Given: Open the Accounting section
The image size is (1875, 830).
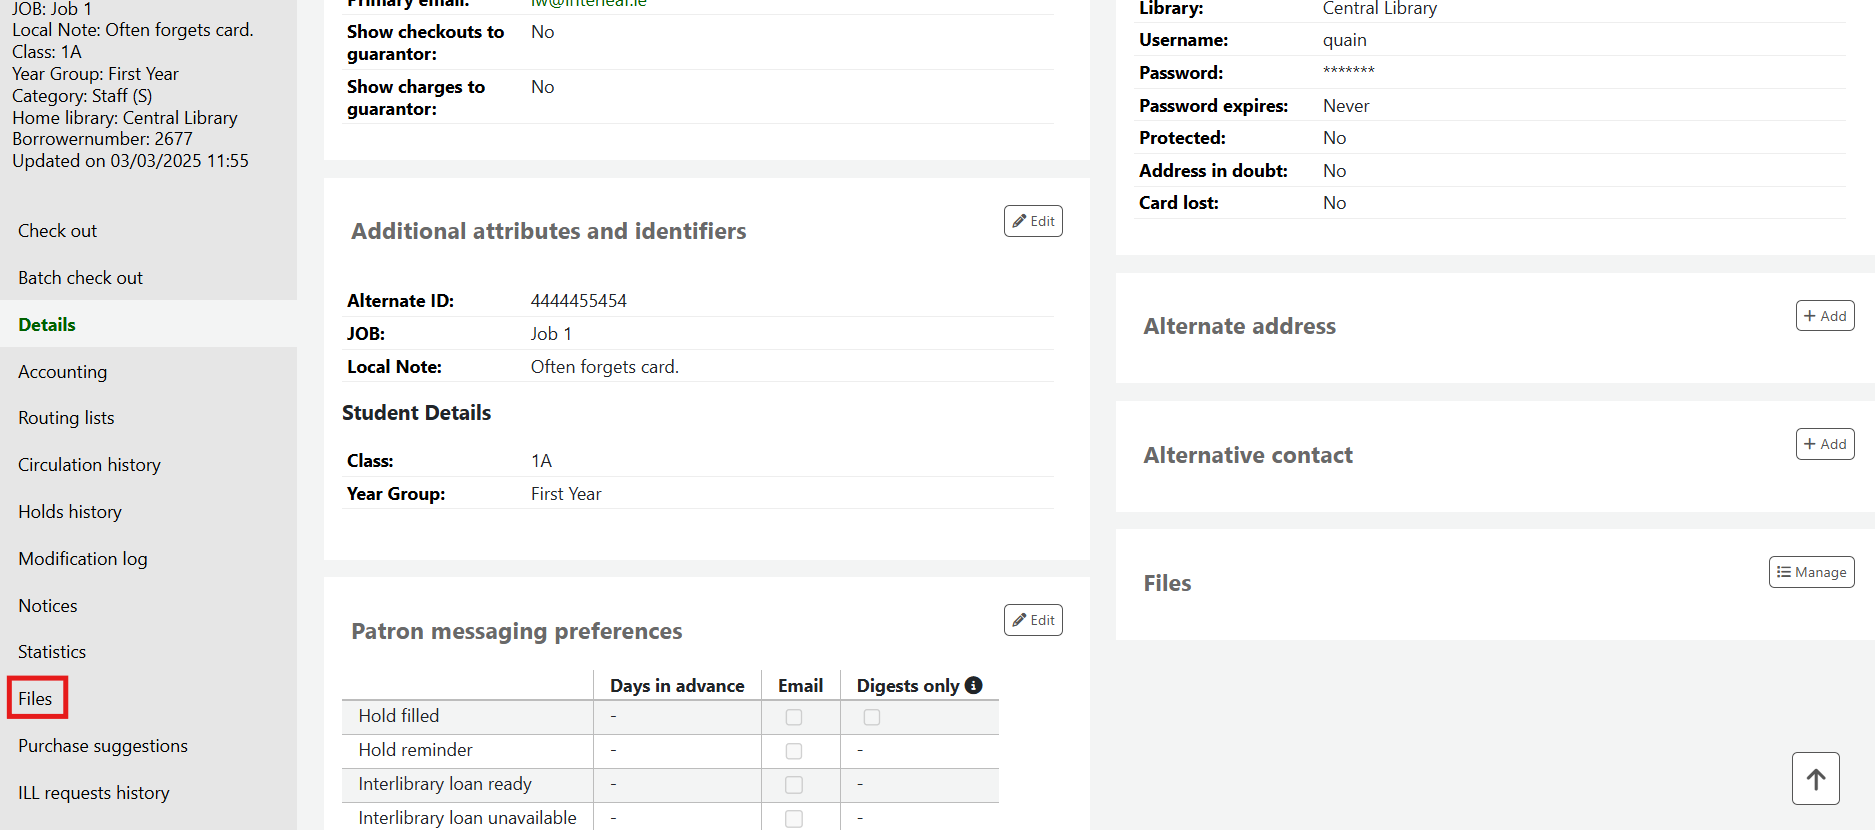Looking at the screenshot, I should (62, 372).
